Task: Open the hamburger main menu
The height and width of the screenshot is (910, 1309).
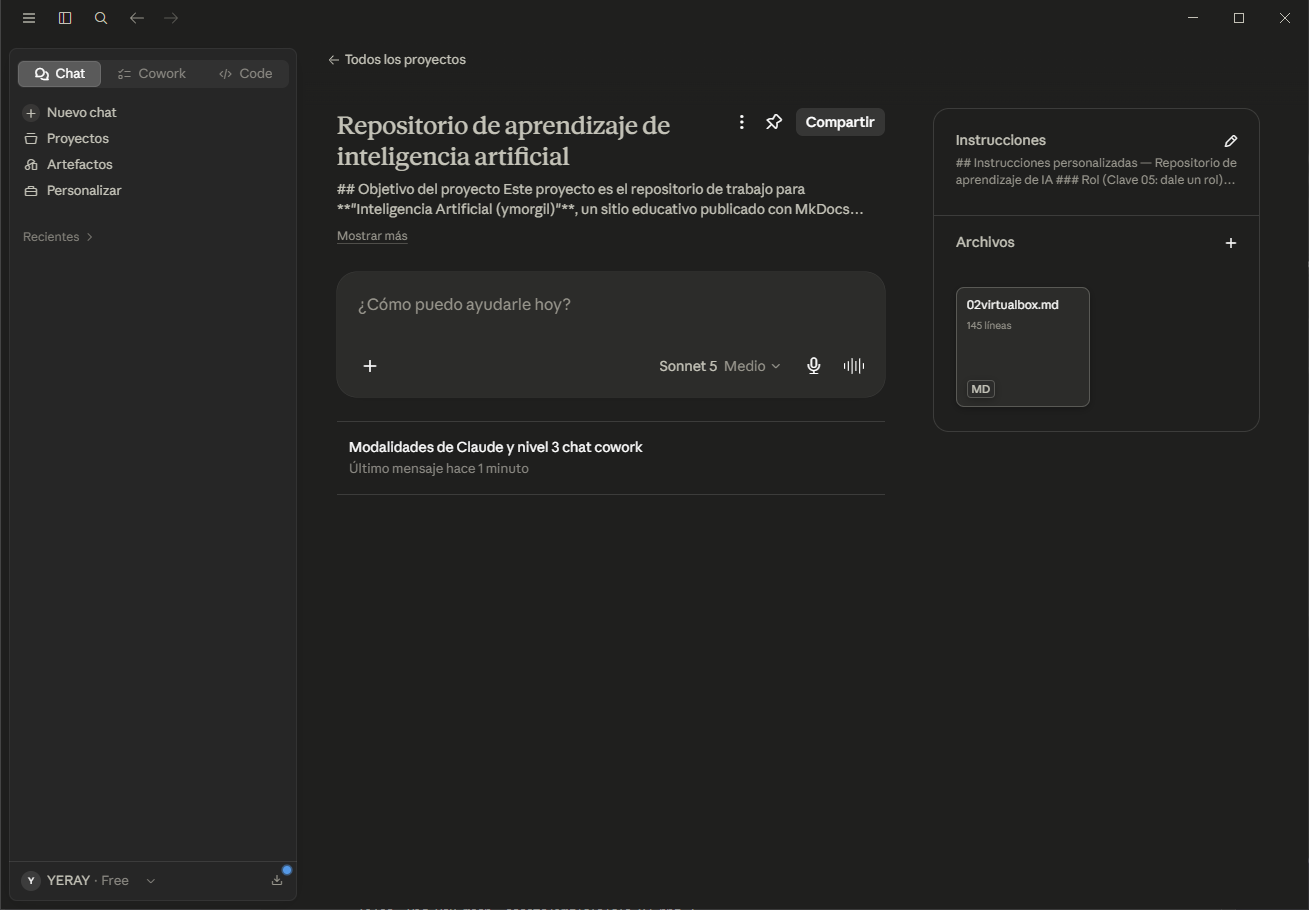Action: [29, 18]
